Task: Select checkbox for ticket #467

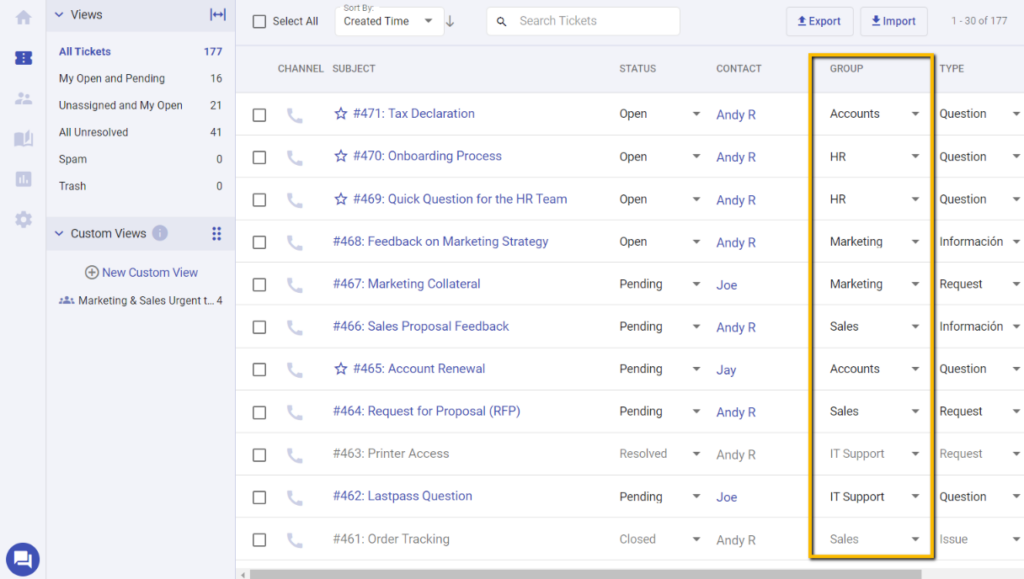Action: (259, 285)
